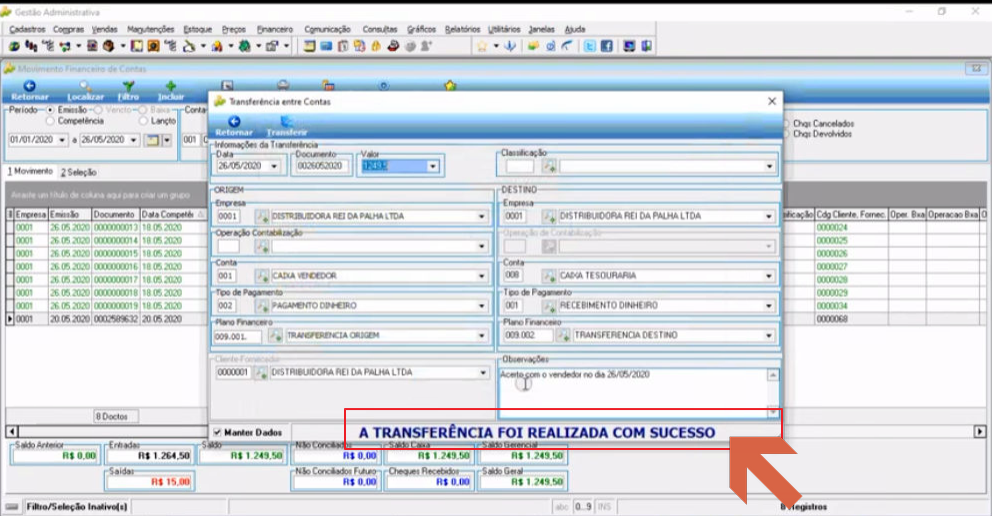
Task: Open lookup icon beside Transferencia Origem plano
Action: pos(275,335)
